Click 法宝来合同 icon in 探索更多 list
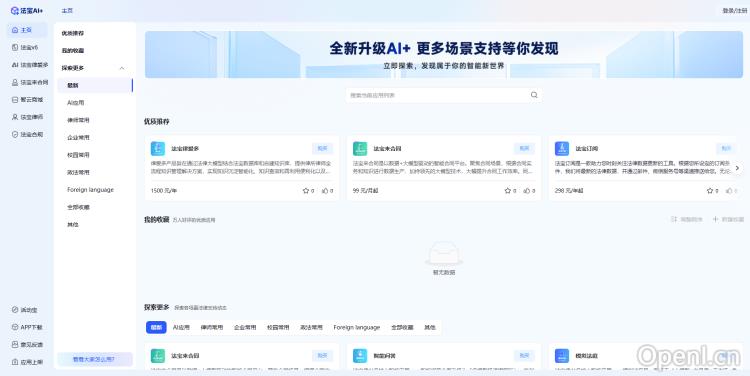The height and width of the screenshot is (376, 750). pos(158,355)
